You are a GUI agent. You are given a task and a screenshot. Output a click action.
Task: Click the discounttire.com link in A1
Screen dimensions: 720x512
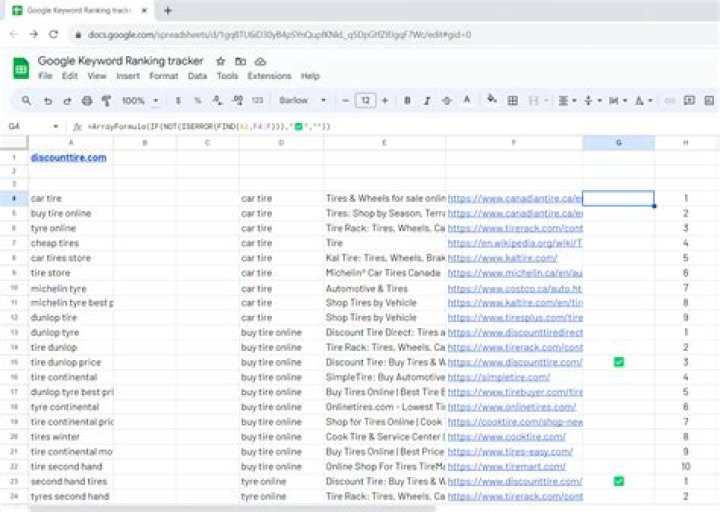[68, 158]
